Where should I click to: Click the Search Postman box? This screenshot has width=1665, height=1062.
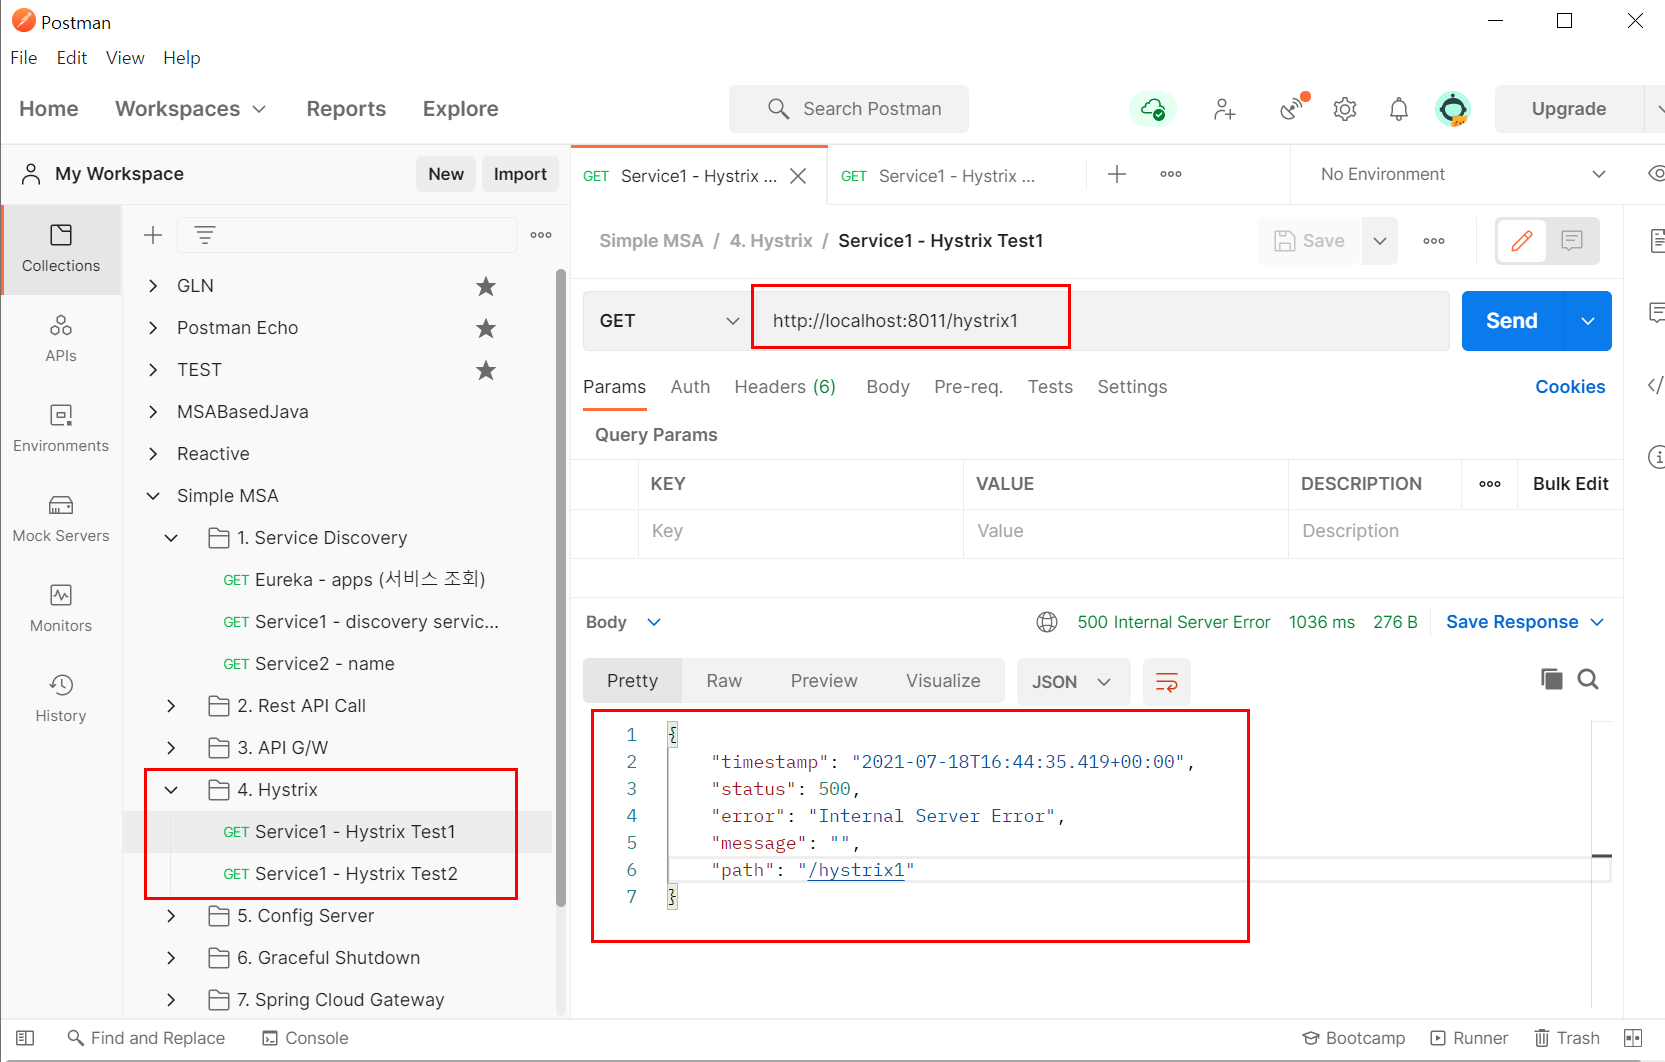(x=849, y=109)
